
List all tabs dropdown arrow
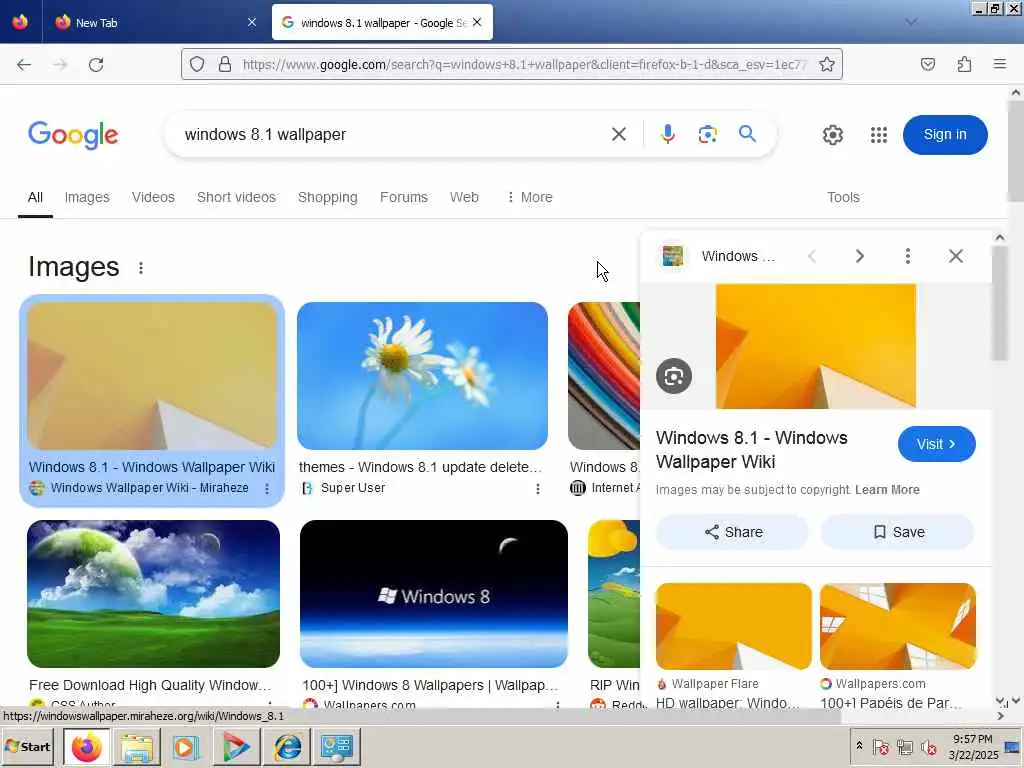910,22
